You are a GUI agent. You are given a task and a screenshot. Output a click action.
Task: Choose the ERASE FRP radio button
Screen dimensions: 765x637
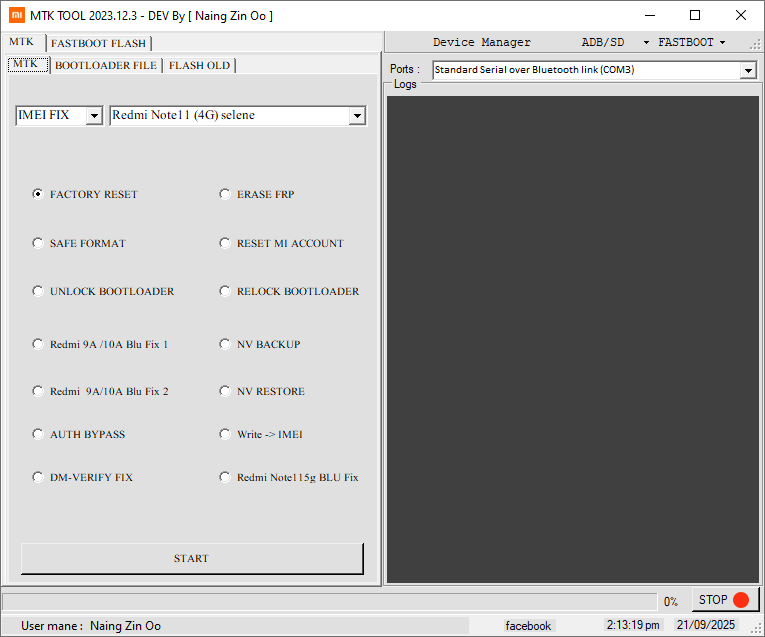click(225, 194)
